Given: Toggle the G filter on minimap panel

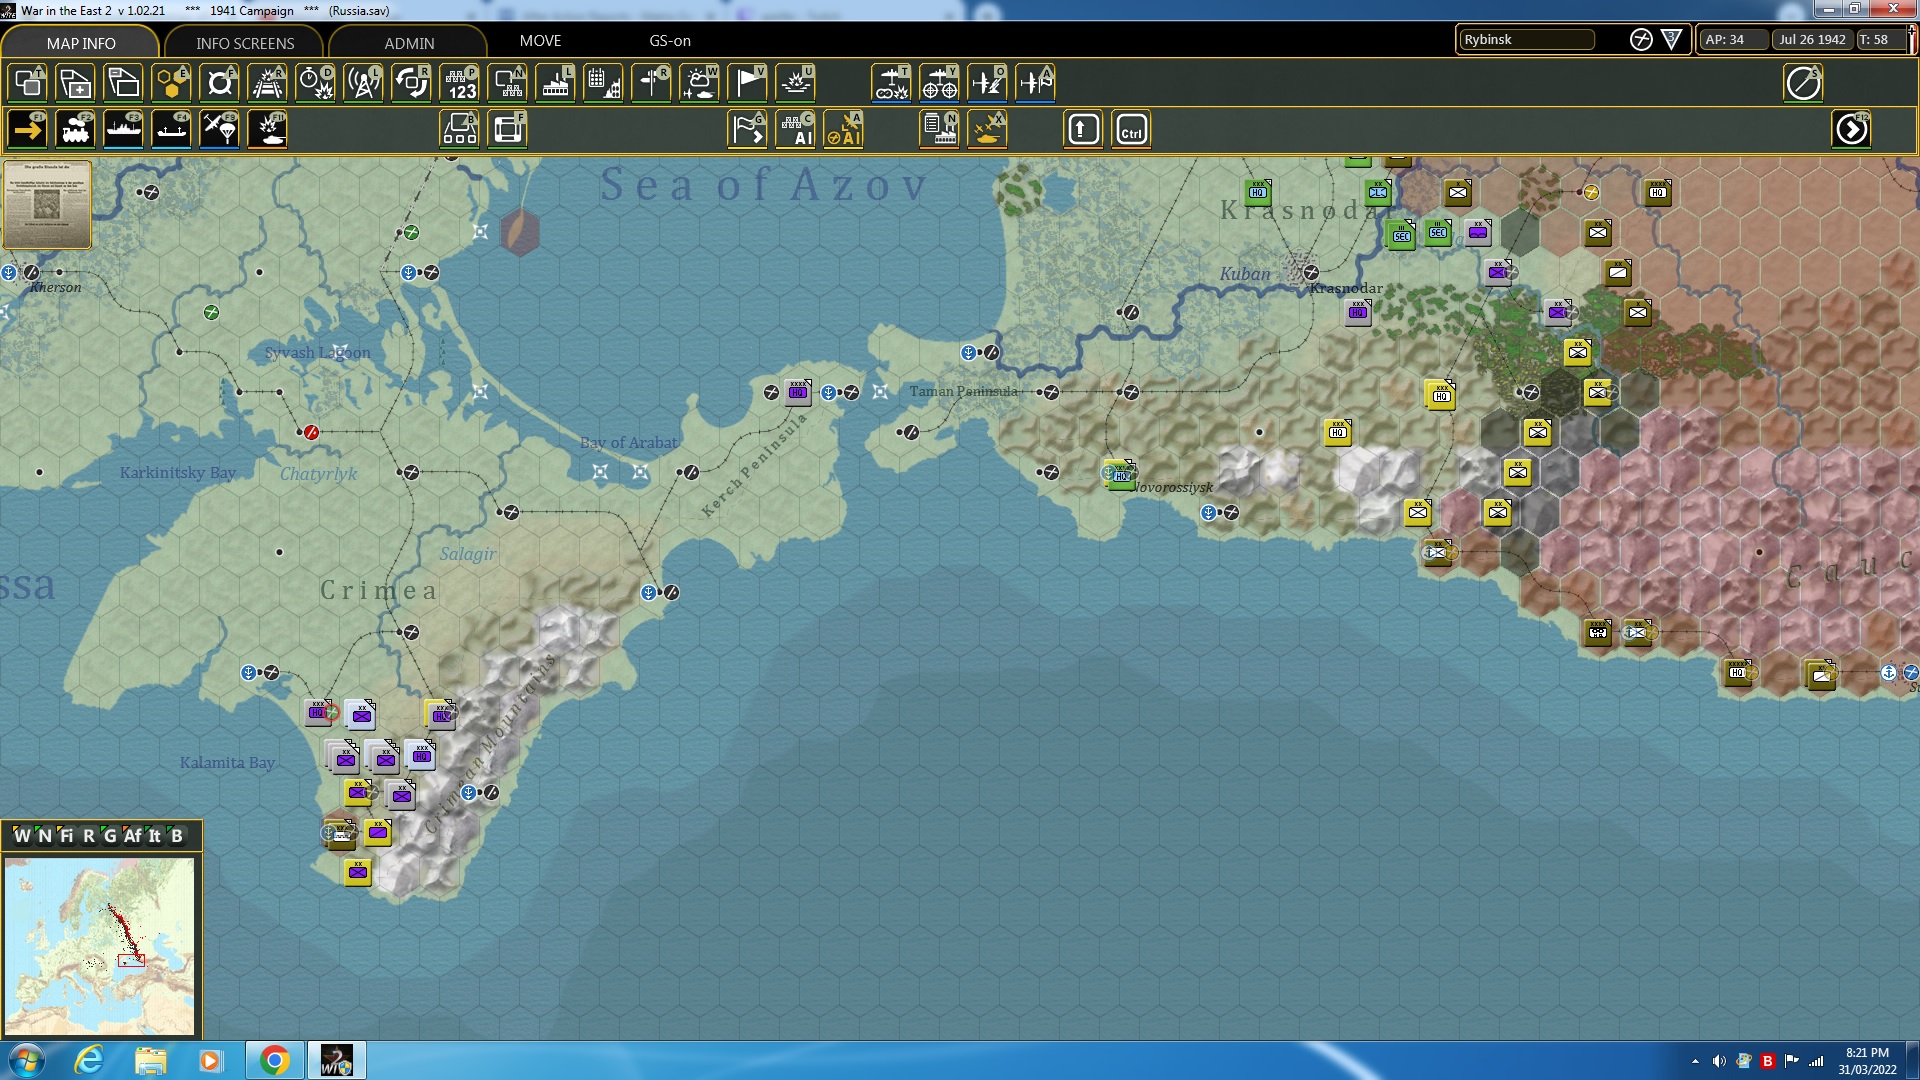Looking at the screenshot, I should click(110, 836).
